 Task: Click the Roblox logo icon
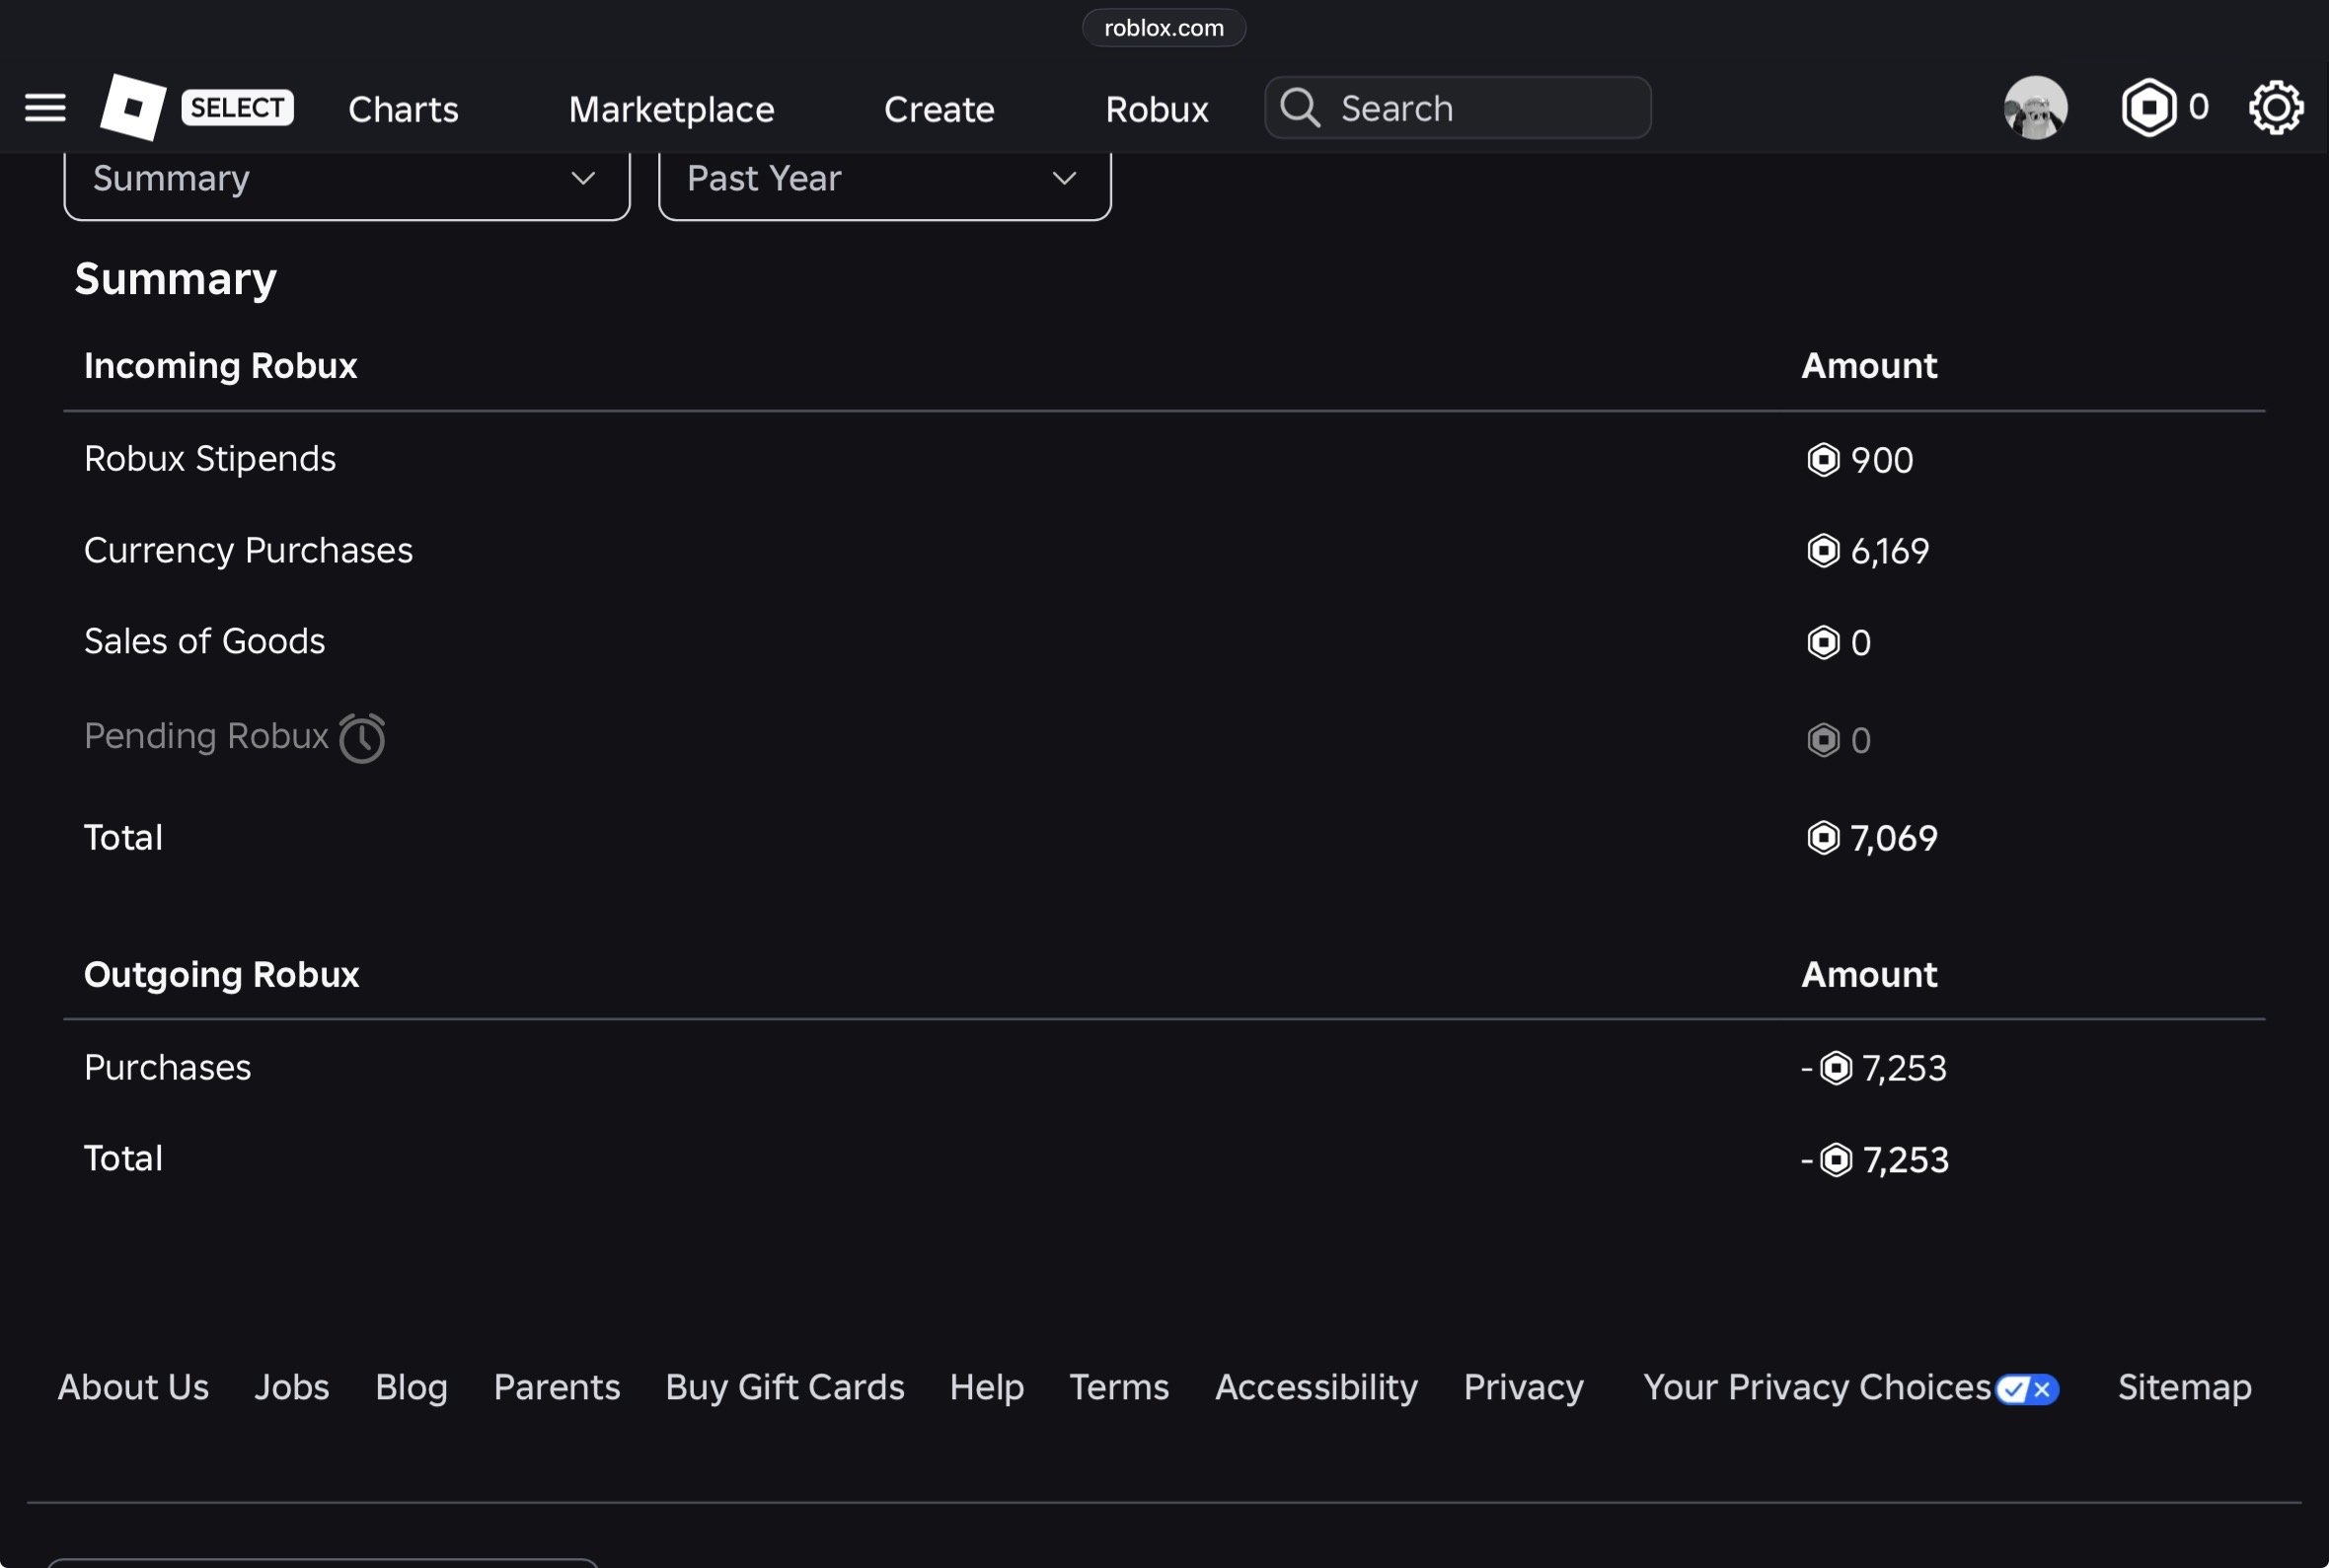(133, 107)
